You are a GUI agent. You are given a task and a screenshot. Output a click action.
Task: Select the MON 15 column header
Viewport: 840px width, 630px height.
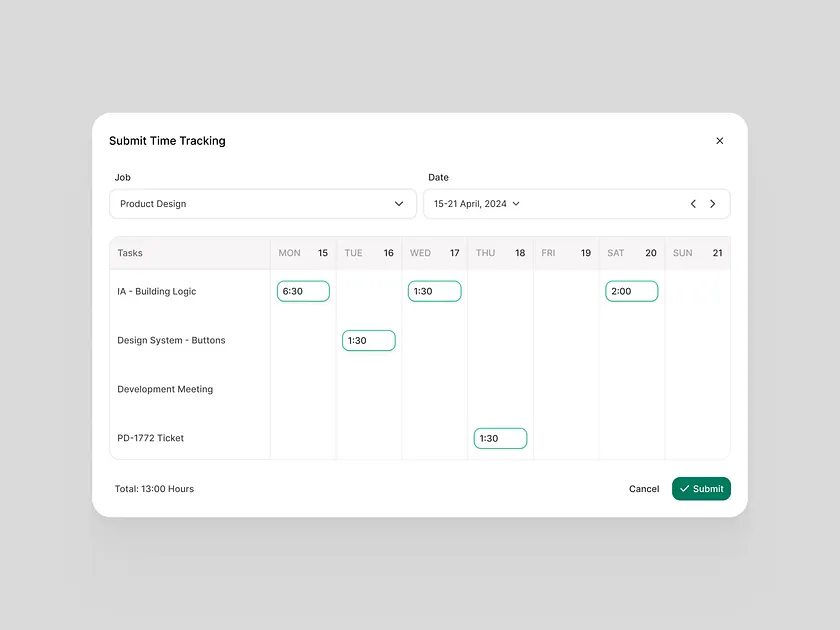point(303,253)
